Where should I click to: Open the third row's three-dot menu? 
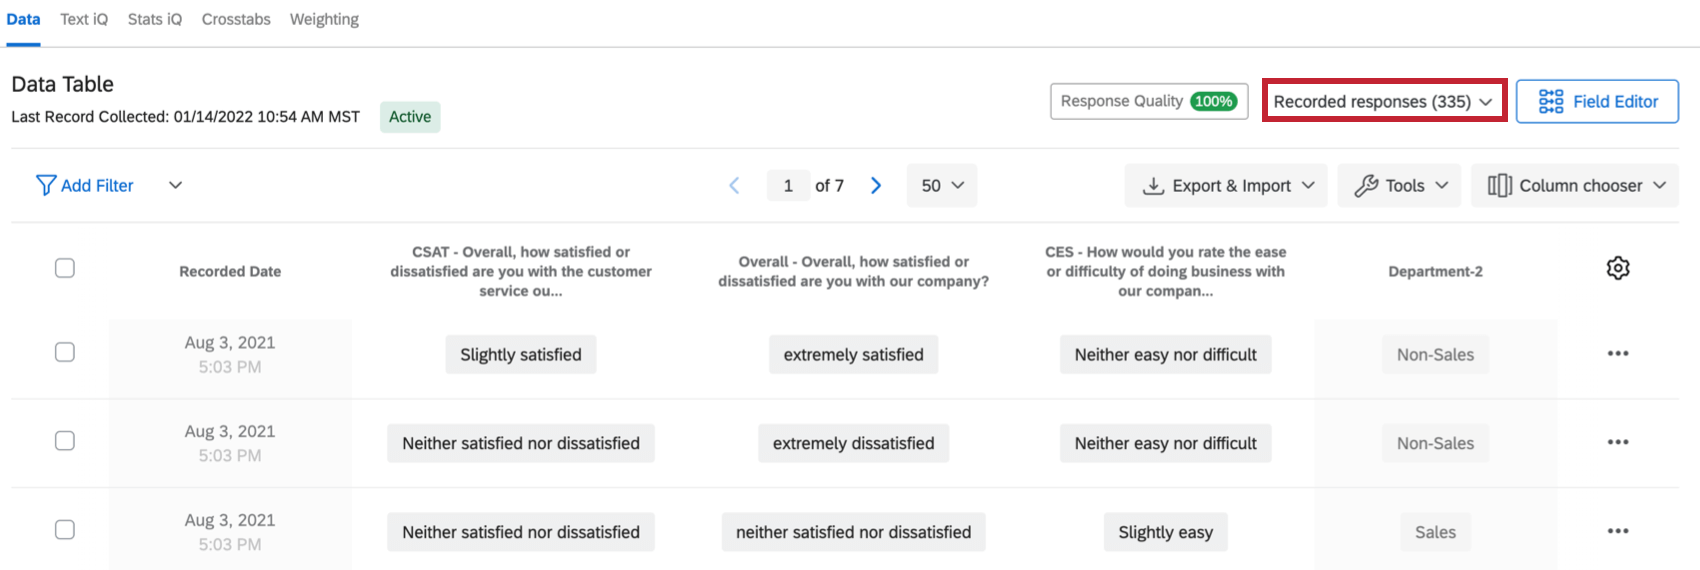[x=1618, y=532]
